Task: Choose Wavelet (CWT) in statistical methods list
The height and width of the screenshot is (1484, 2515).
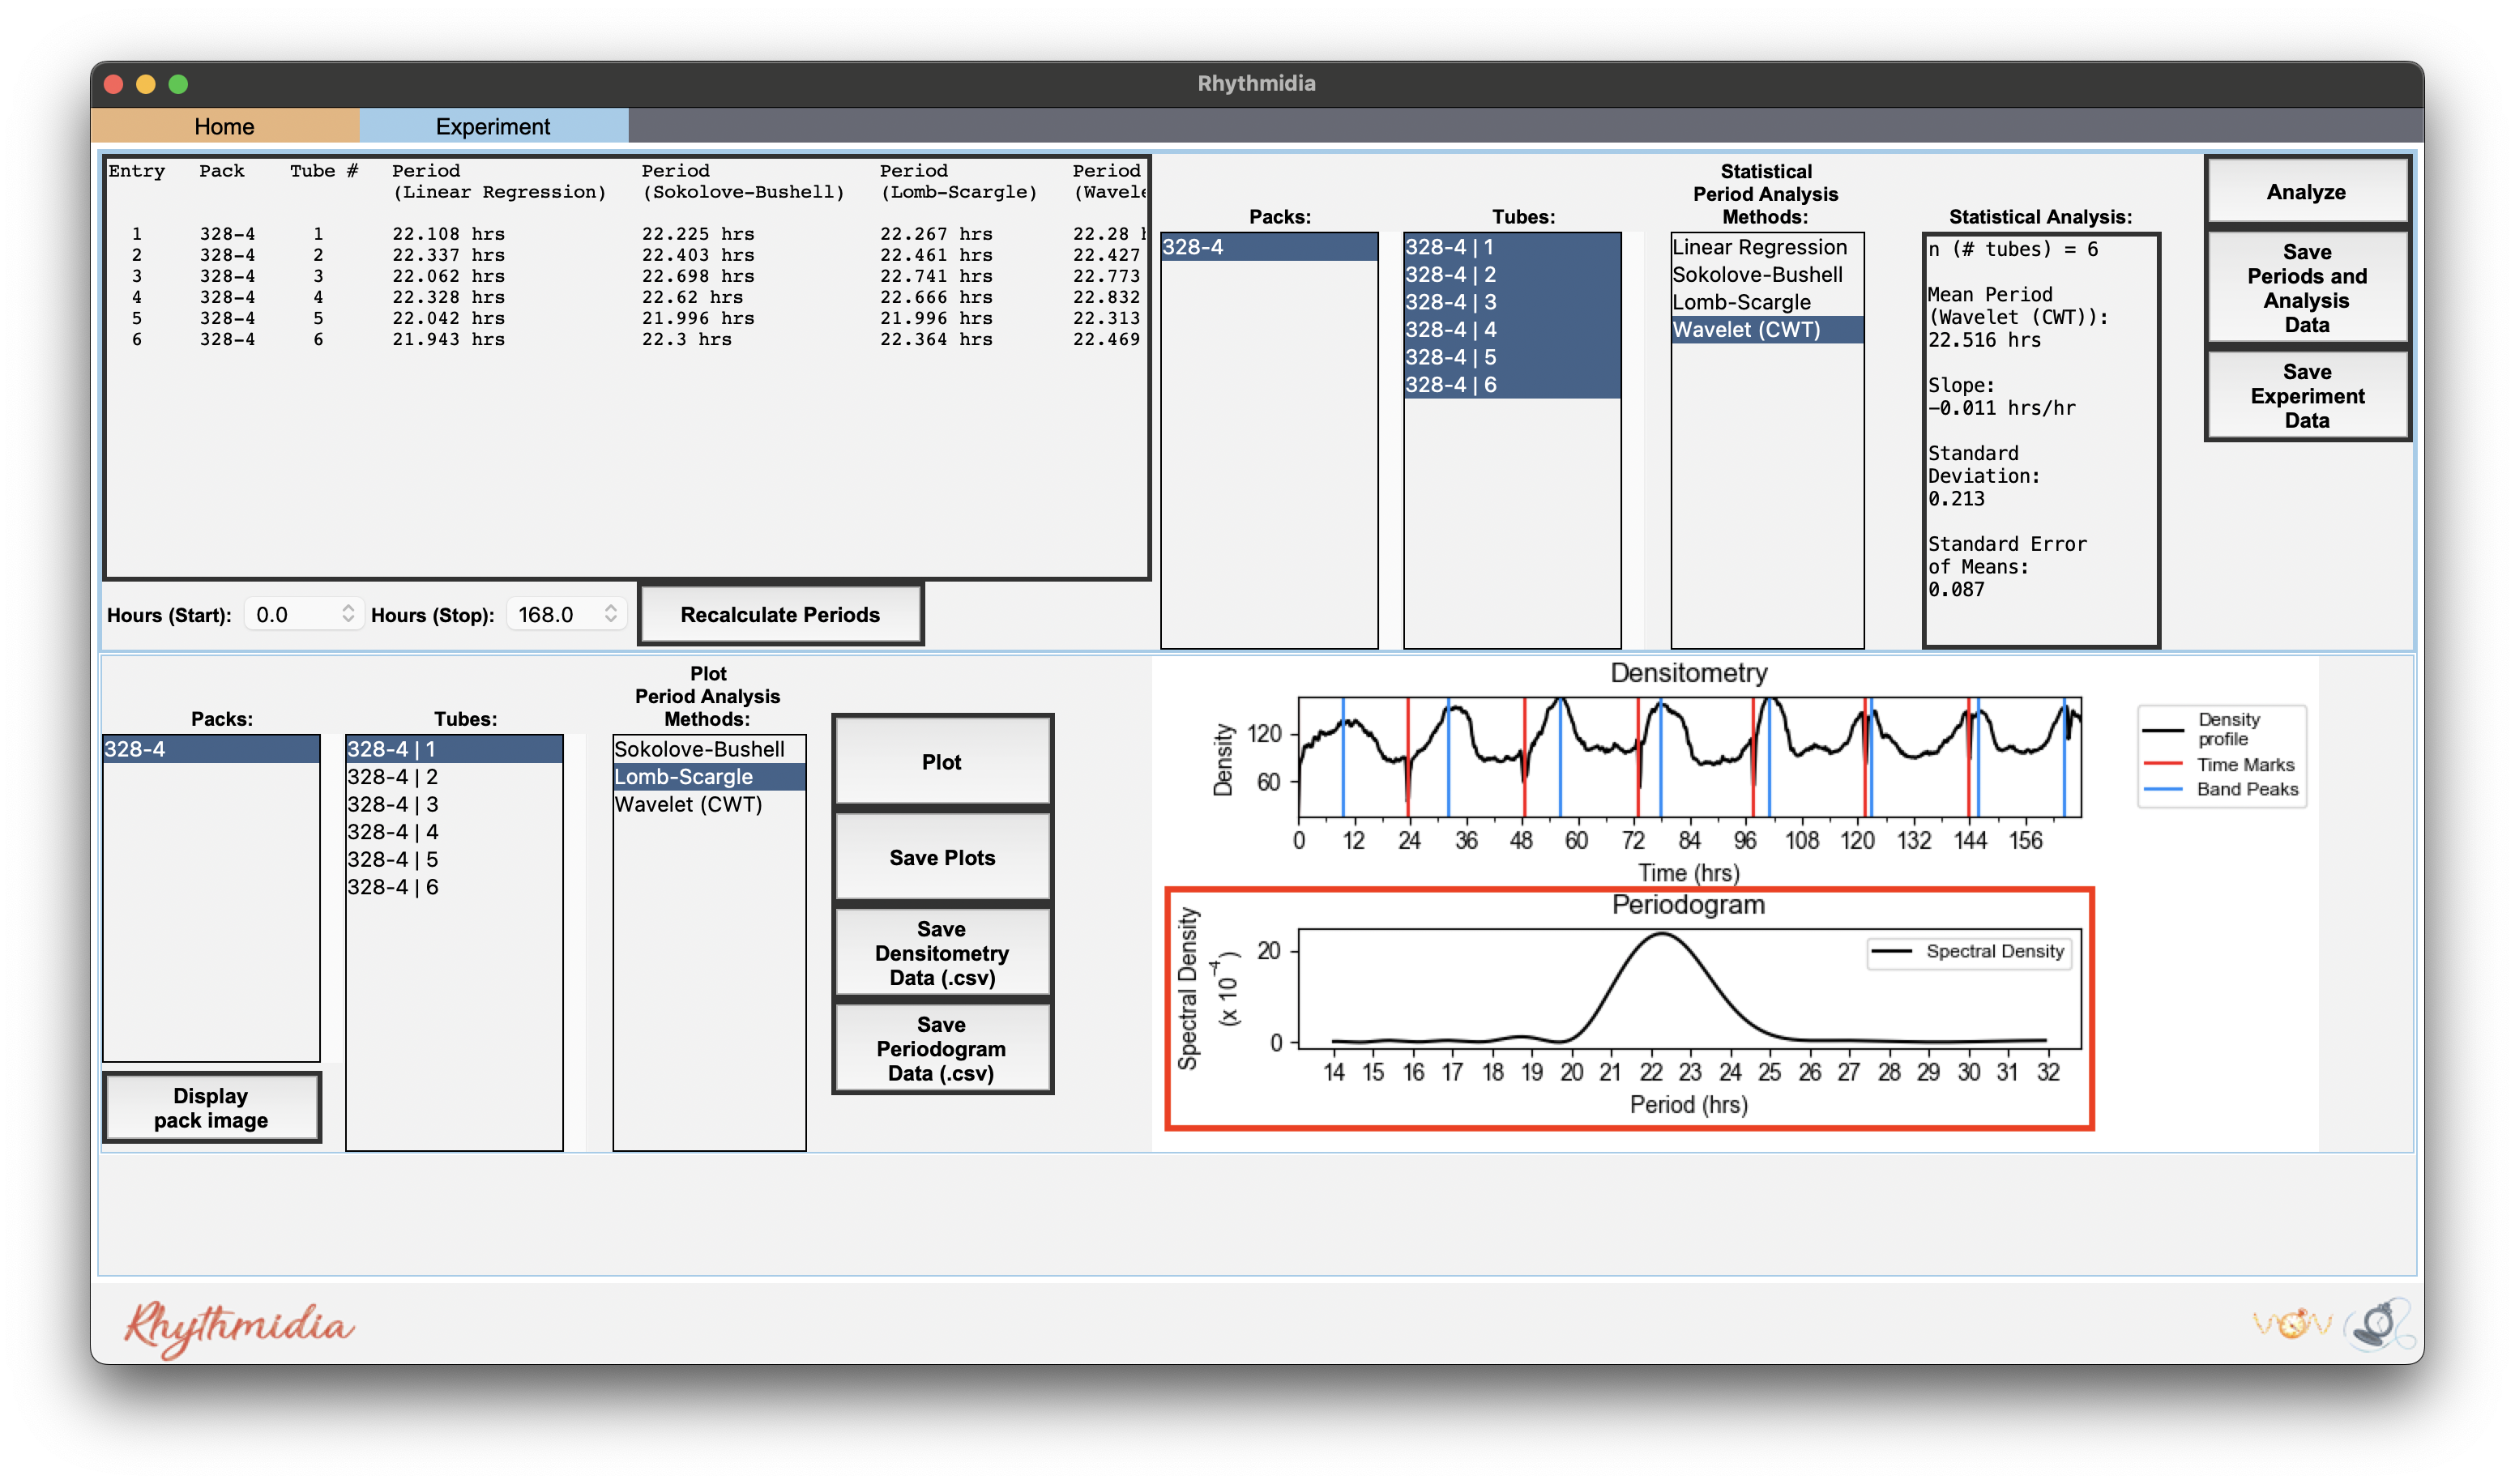Action: (x=1766, y=329)
